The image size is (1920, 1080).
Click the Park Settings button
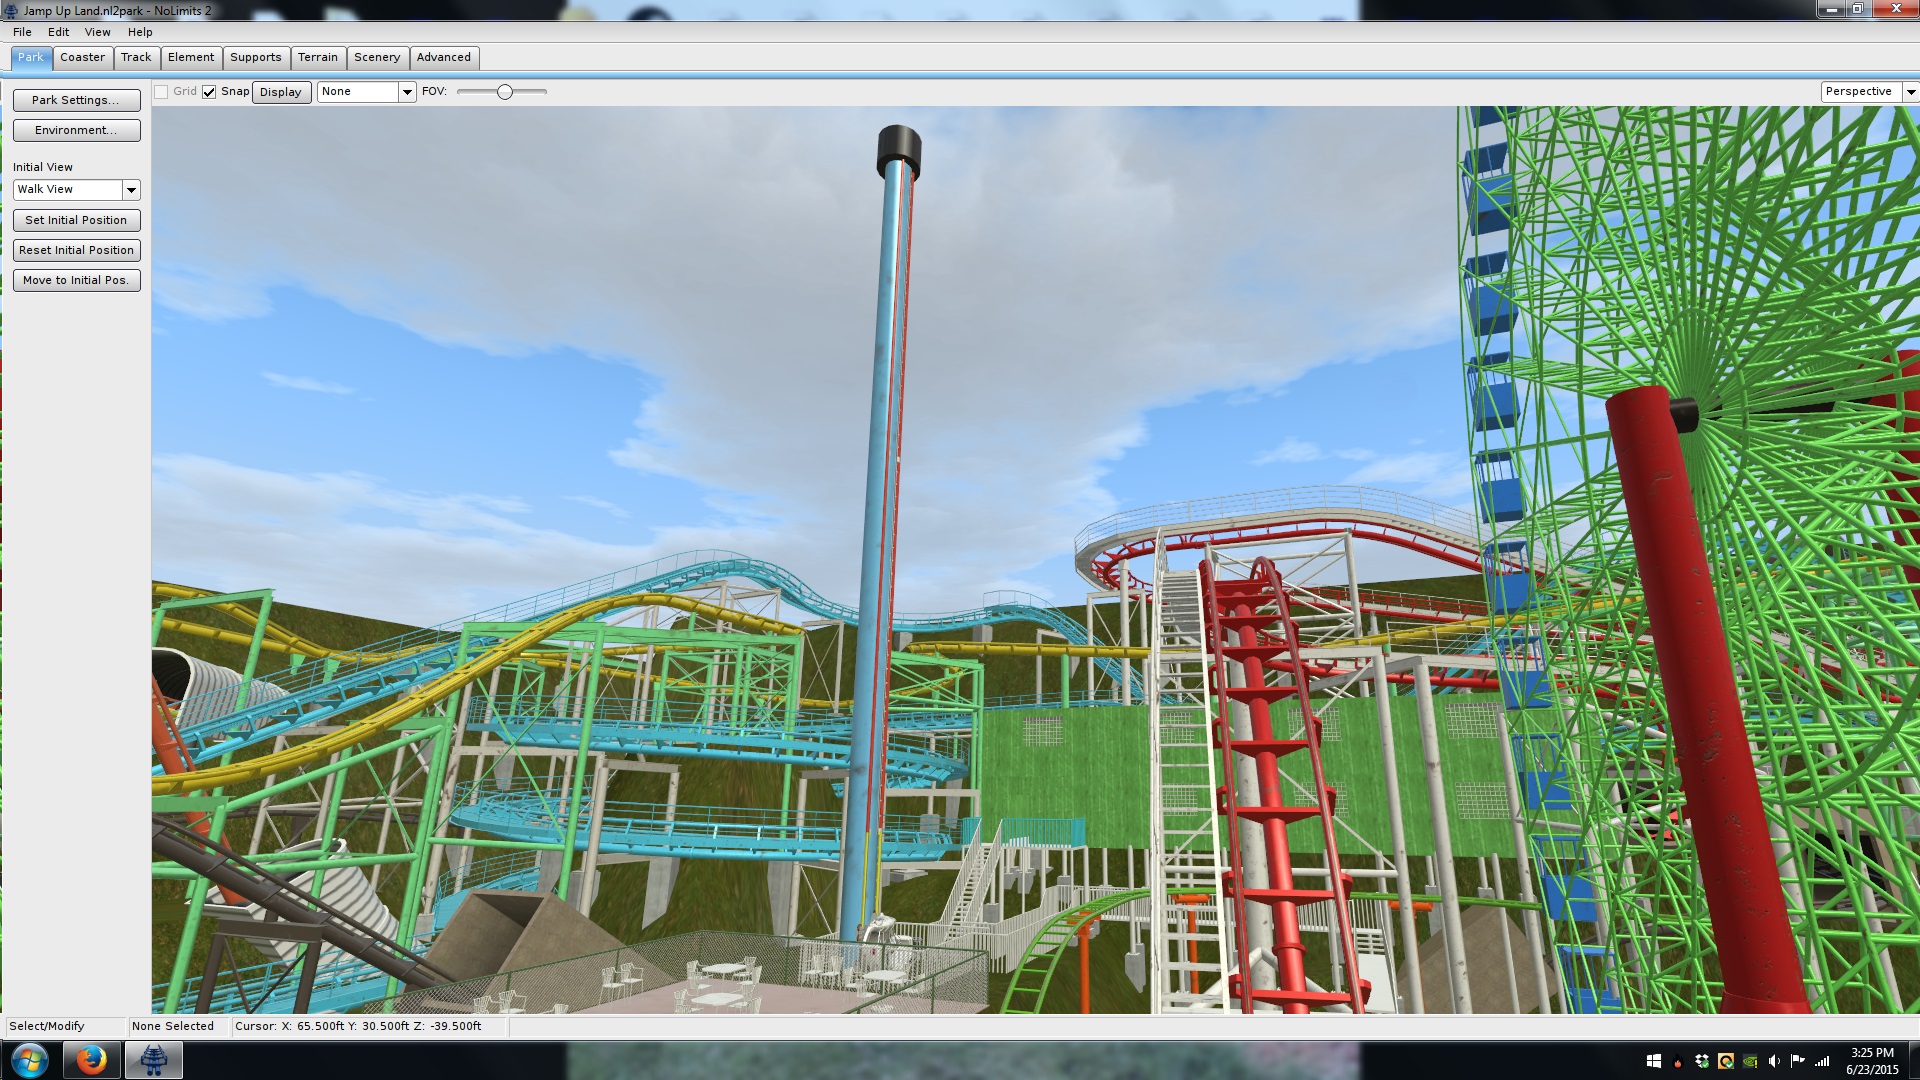tap(76, 100)
